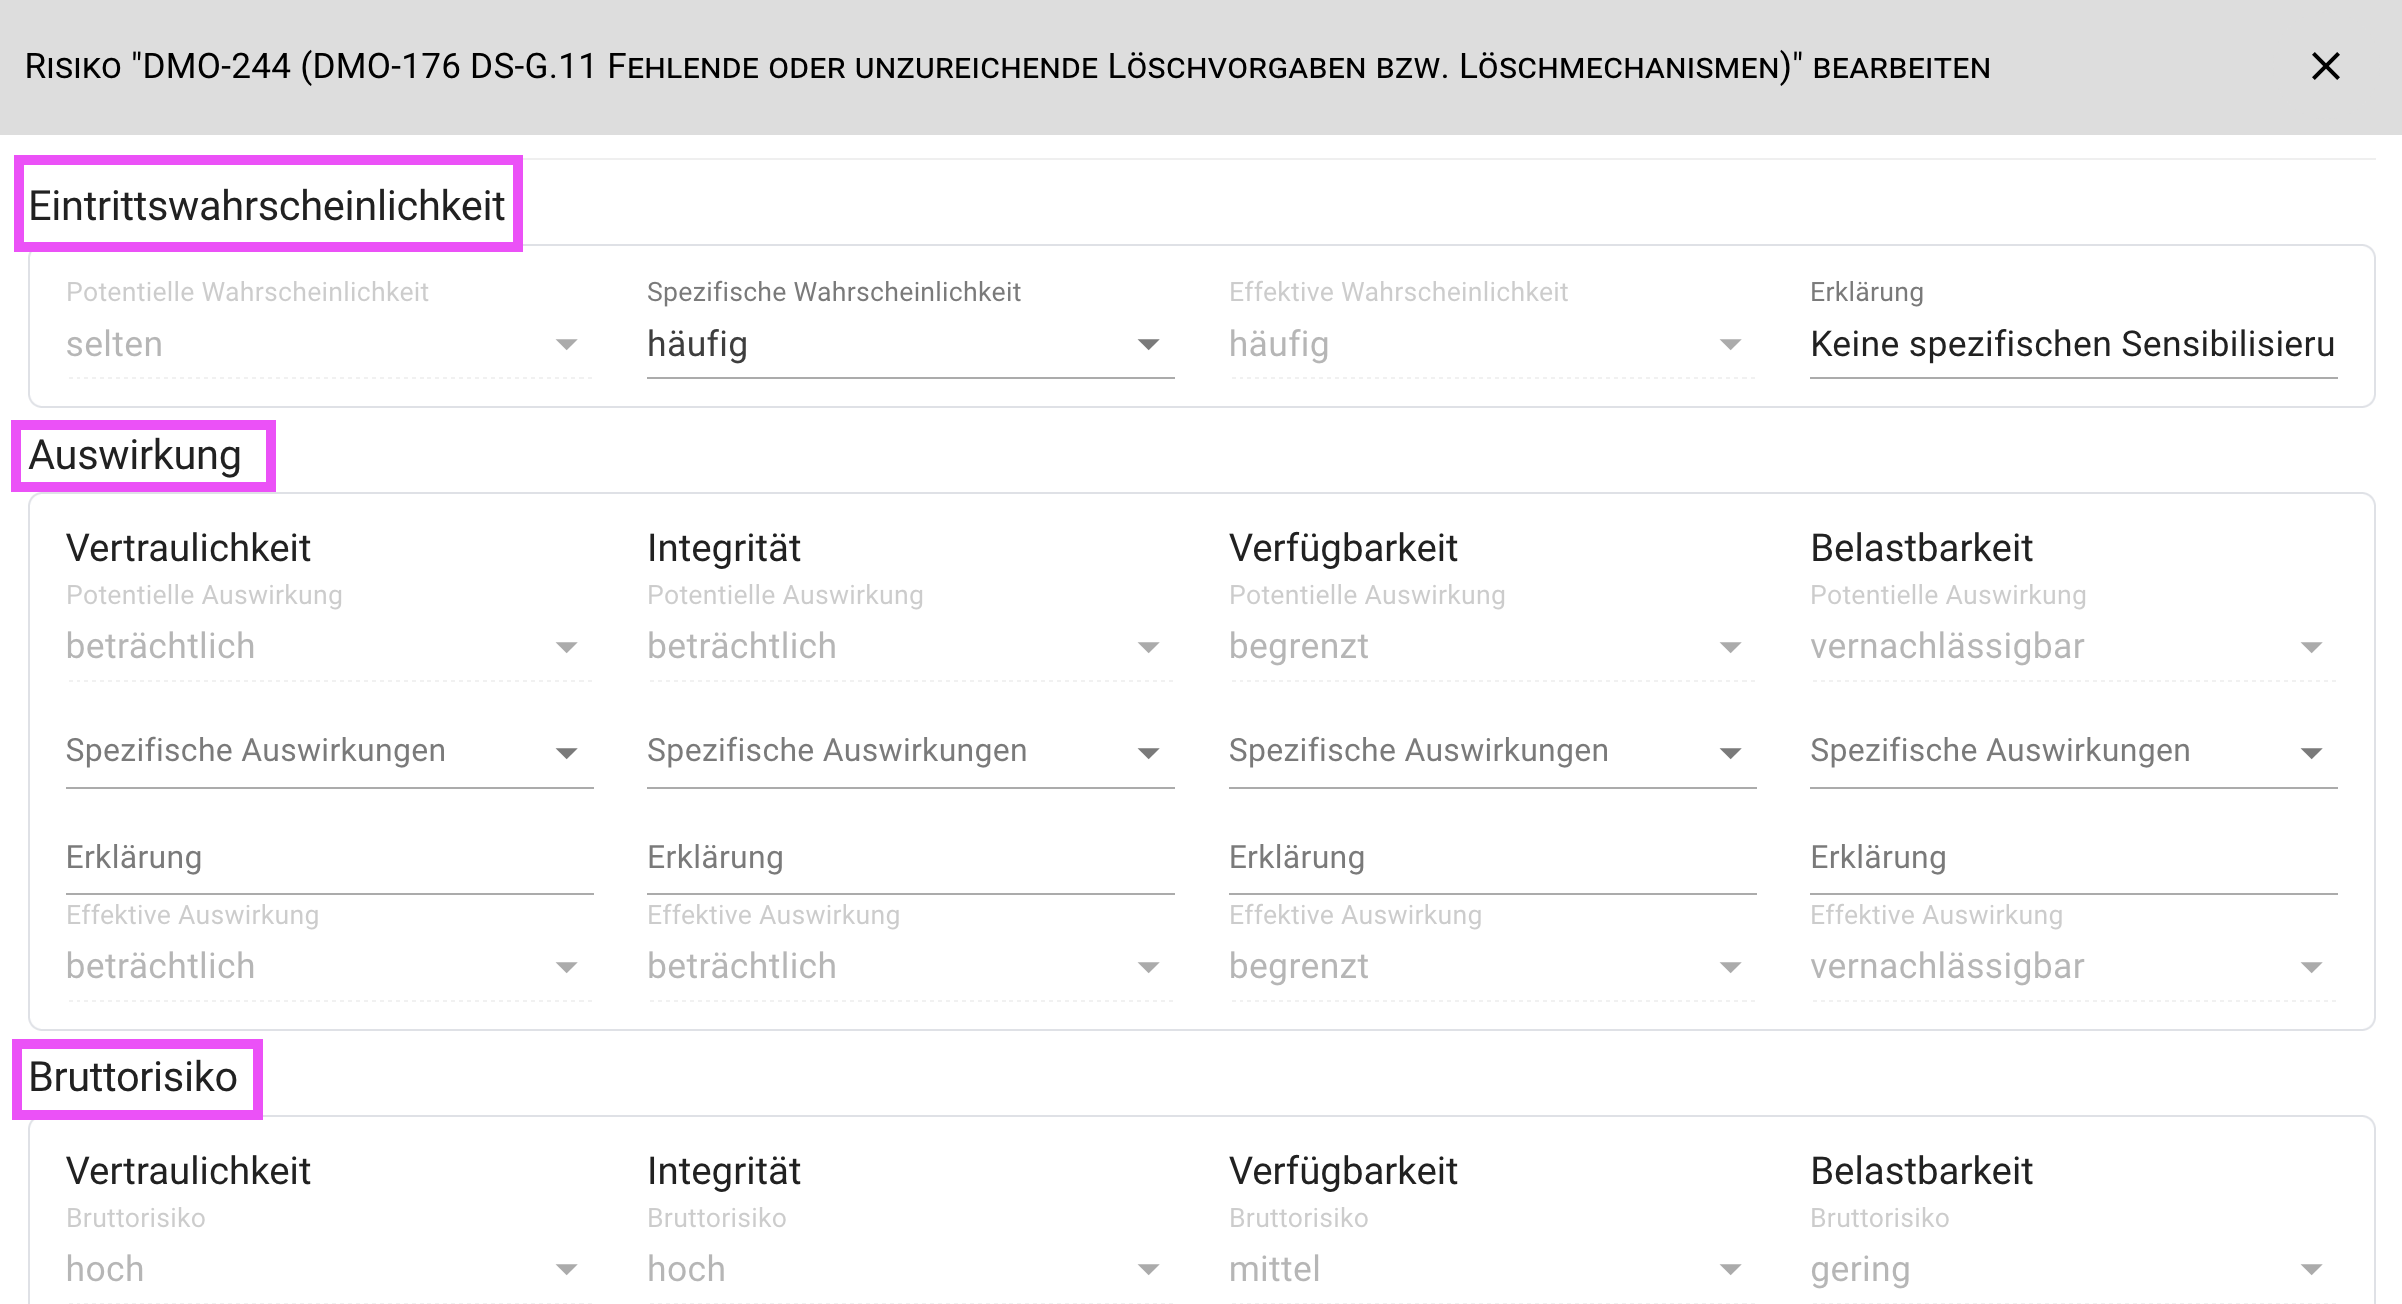Expand Spezifische Auswirkungen for Integrität
Screen dimensions: 2402x1304
(x=909, y=752)
